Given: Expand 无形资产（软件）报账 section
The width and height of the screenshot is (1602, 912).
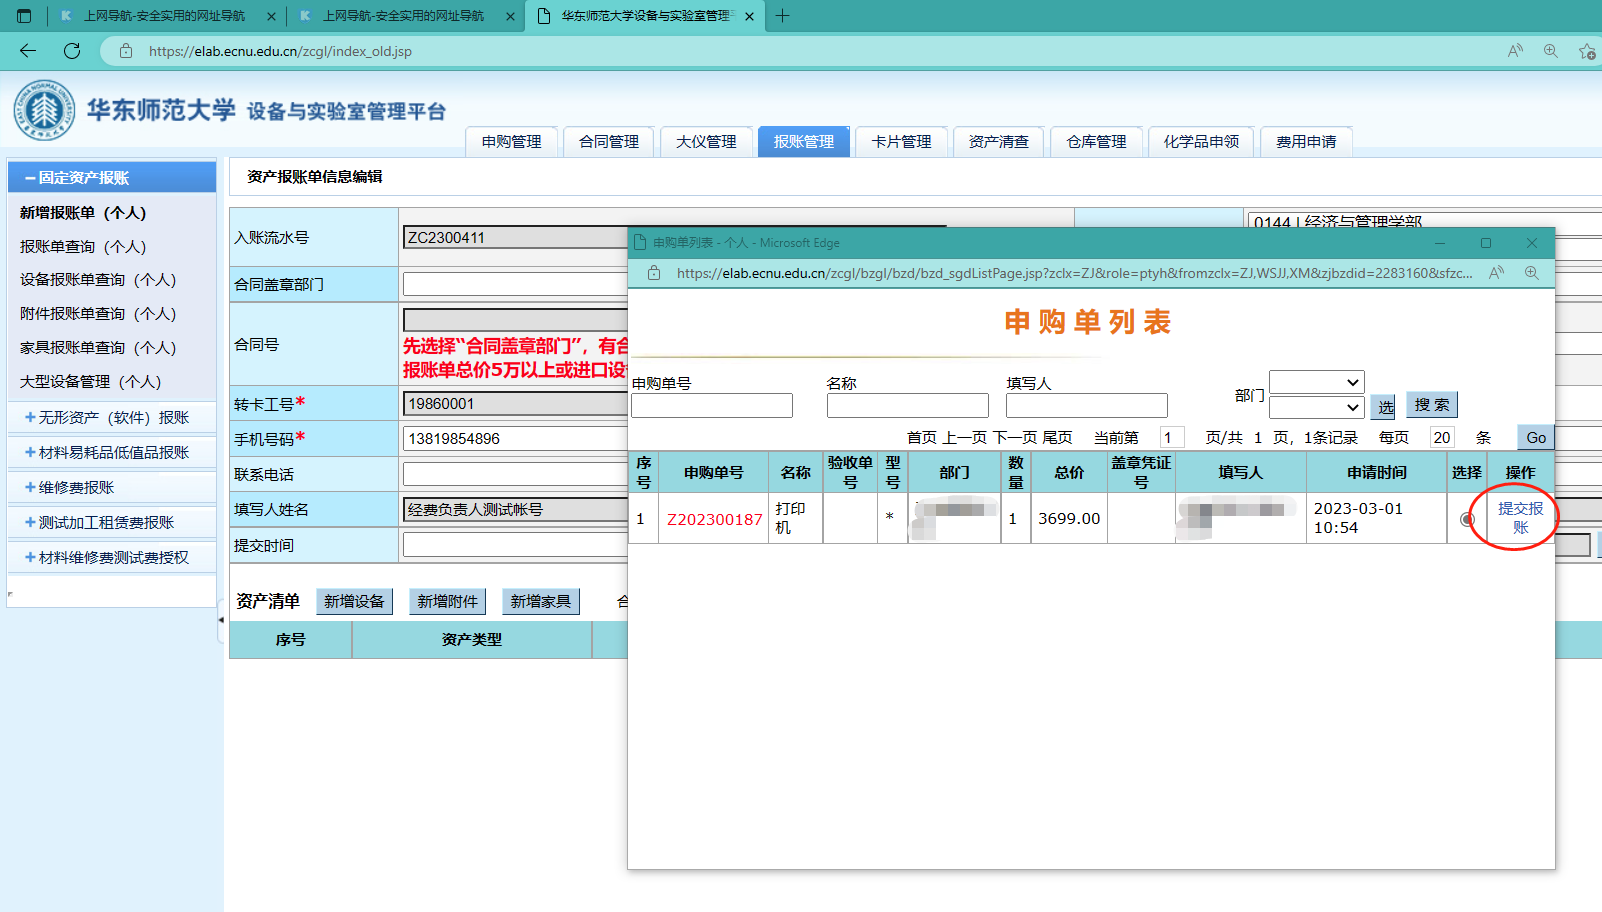Looking at the screenshot, I should (x=112, y=418).
